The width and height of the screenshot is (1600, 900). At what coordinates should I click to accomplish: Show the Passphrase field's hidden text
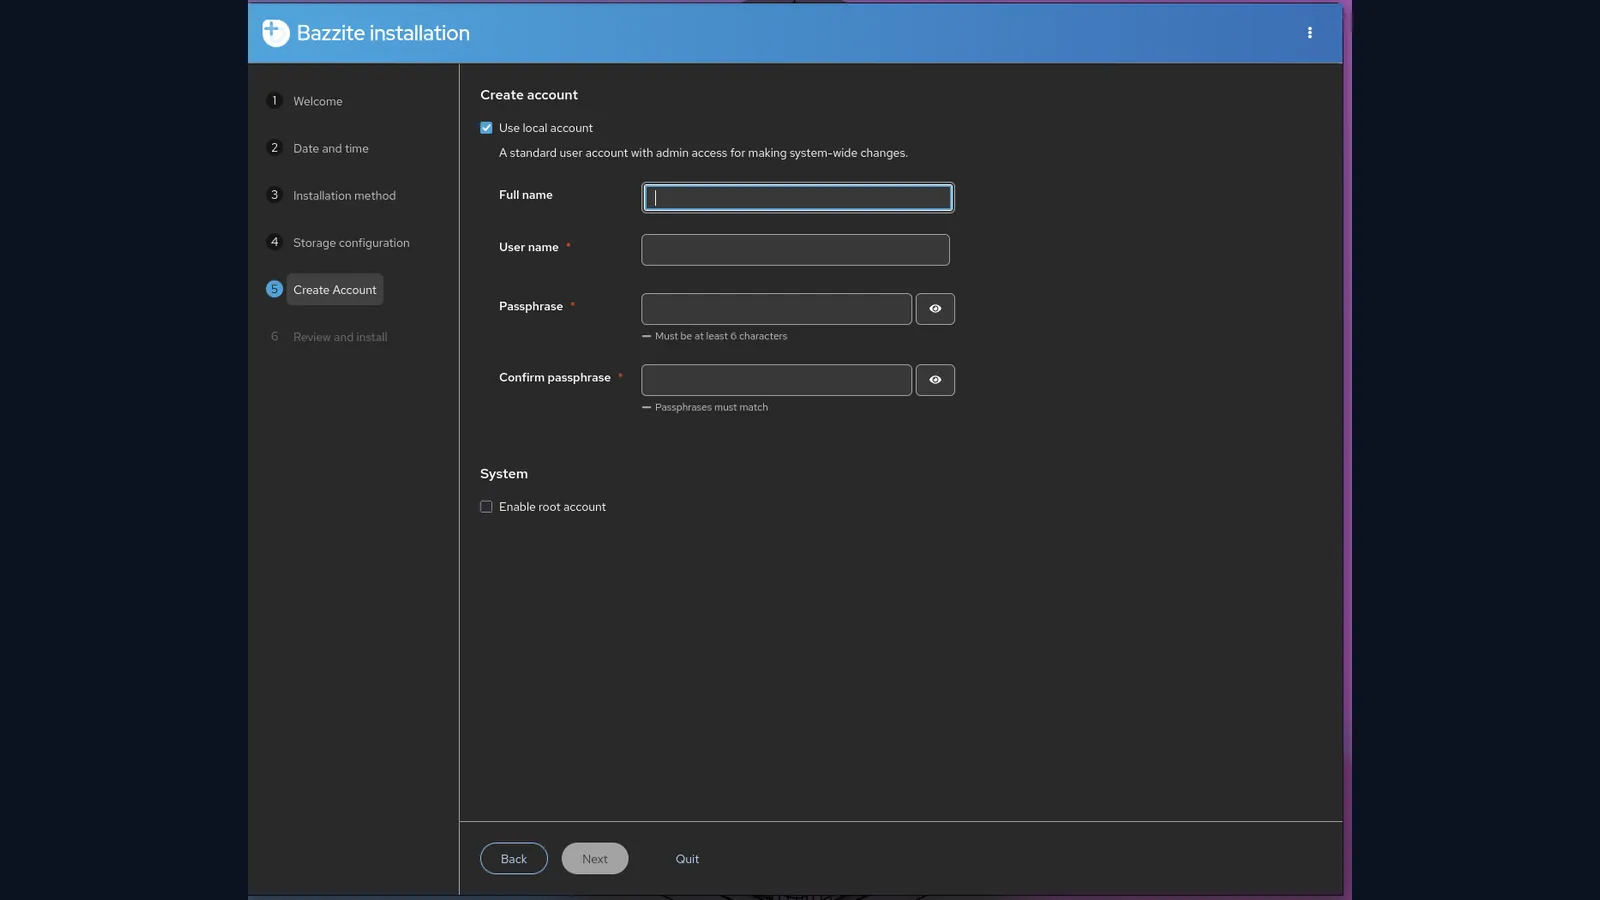click(935, 309)
